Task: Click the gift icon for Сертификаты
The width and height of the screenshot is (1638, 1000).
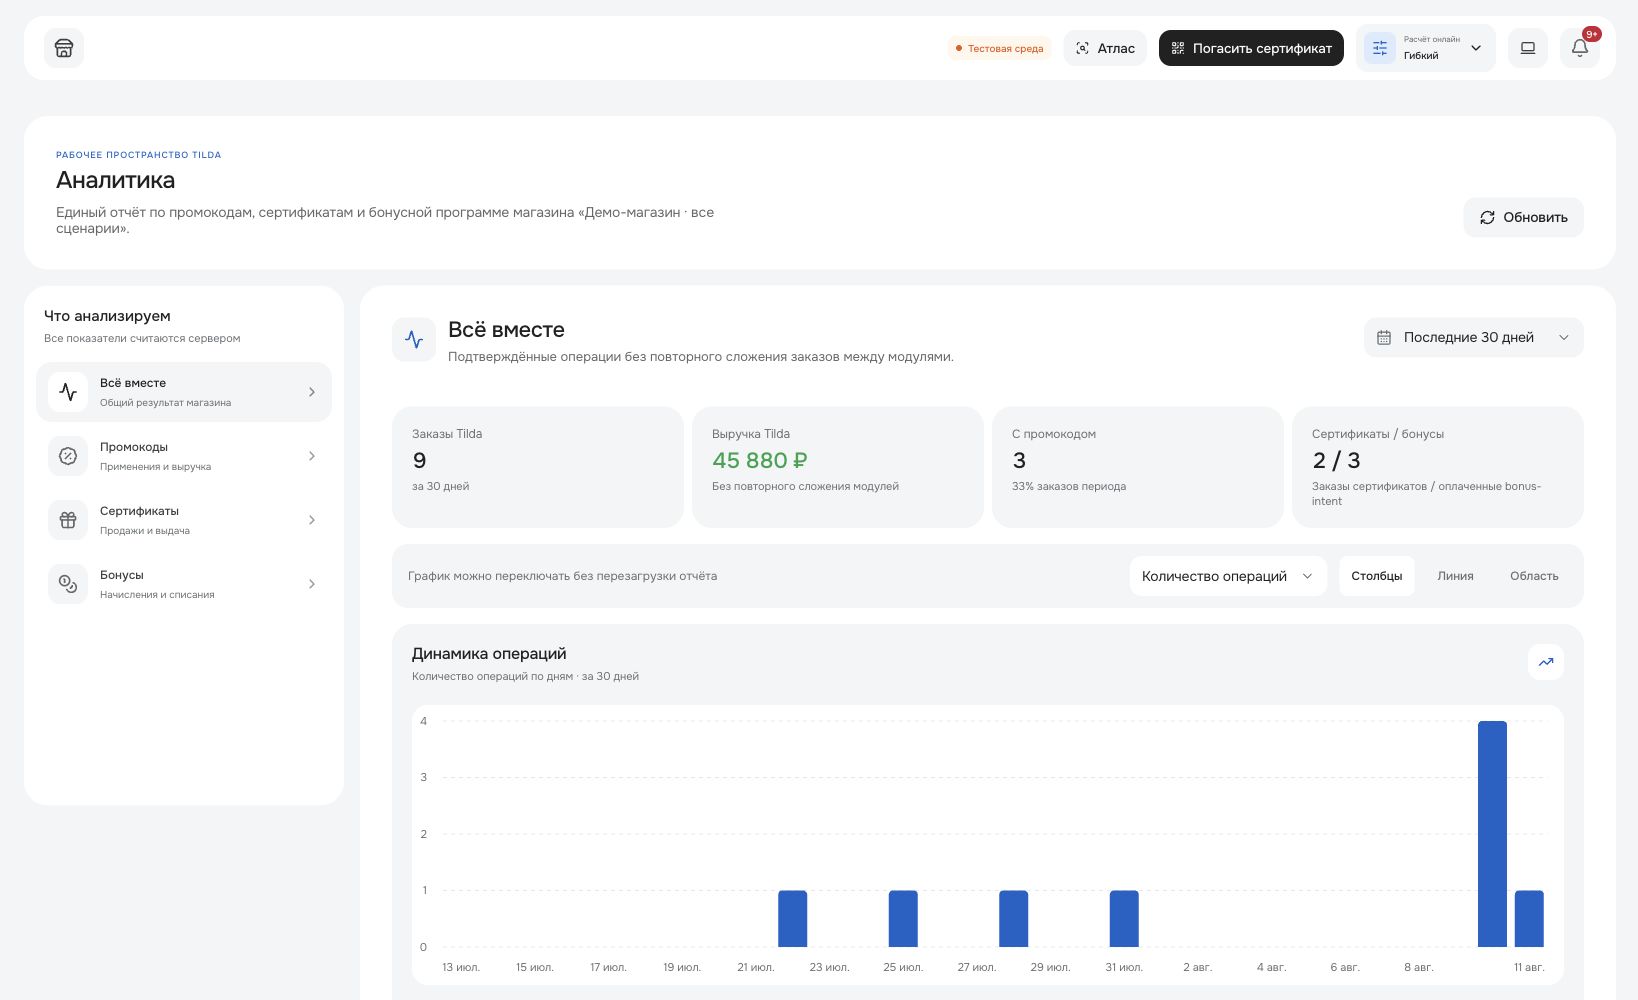Action: [68, 520]
